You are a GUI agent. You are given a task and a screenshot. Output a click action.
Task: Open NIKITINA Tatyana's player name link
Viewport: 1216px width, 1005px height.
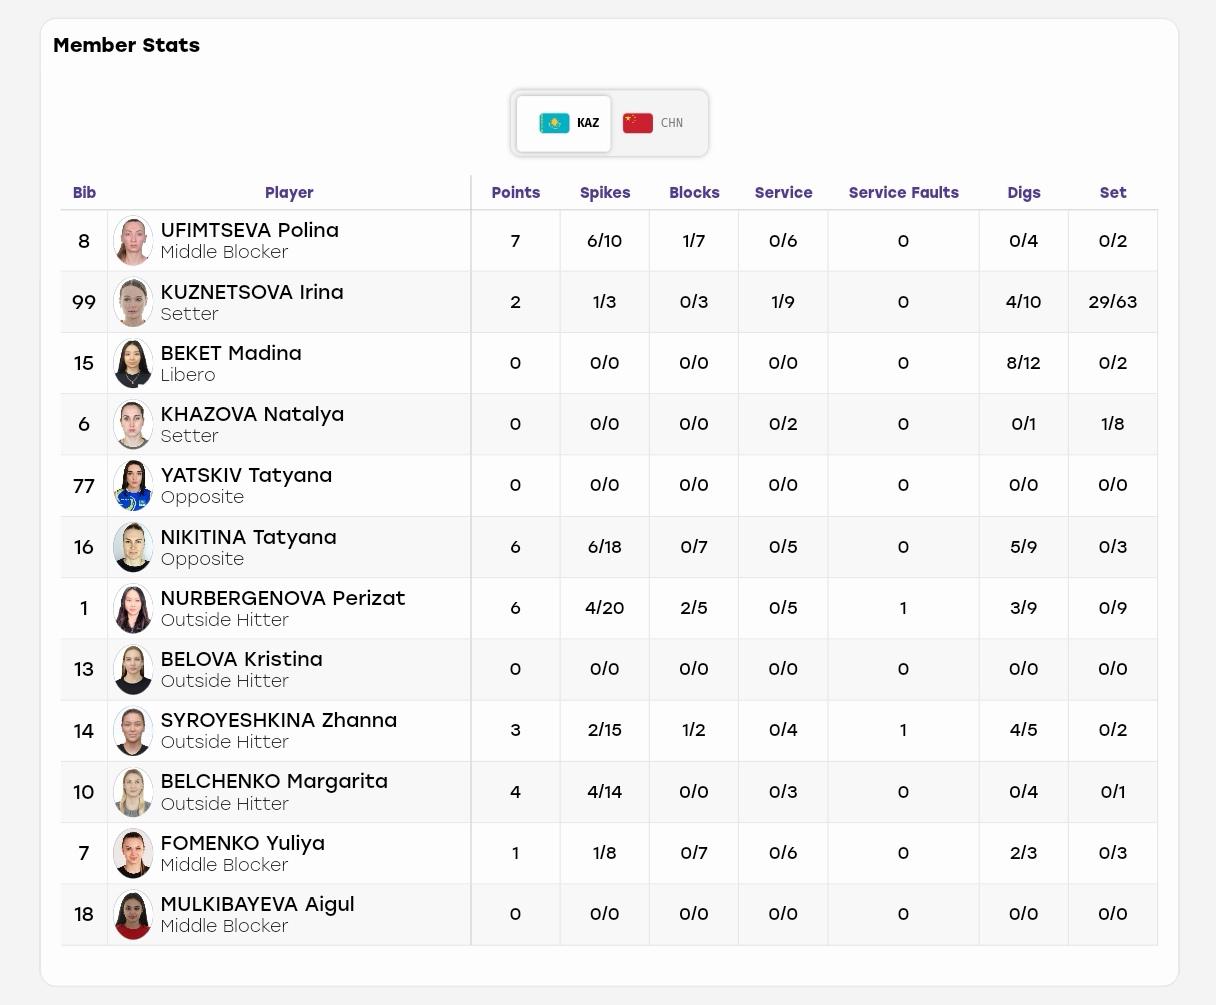pyautogui.click(x=249, y=537)
